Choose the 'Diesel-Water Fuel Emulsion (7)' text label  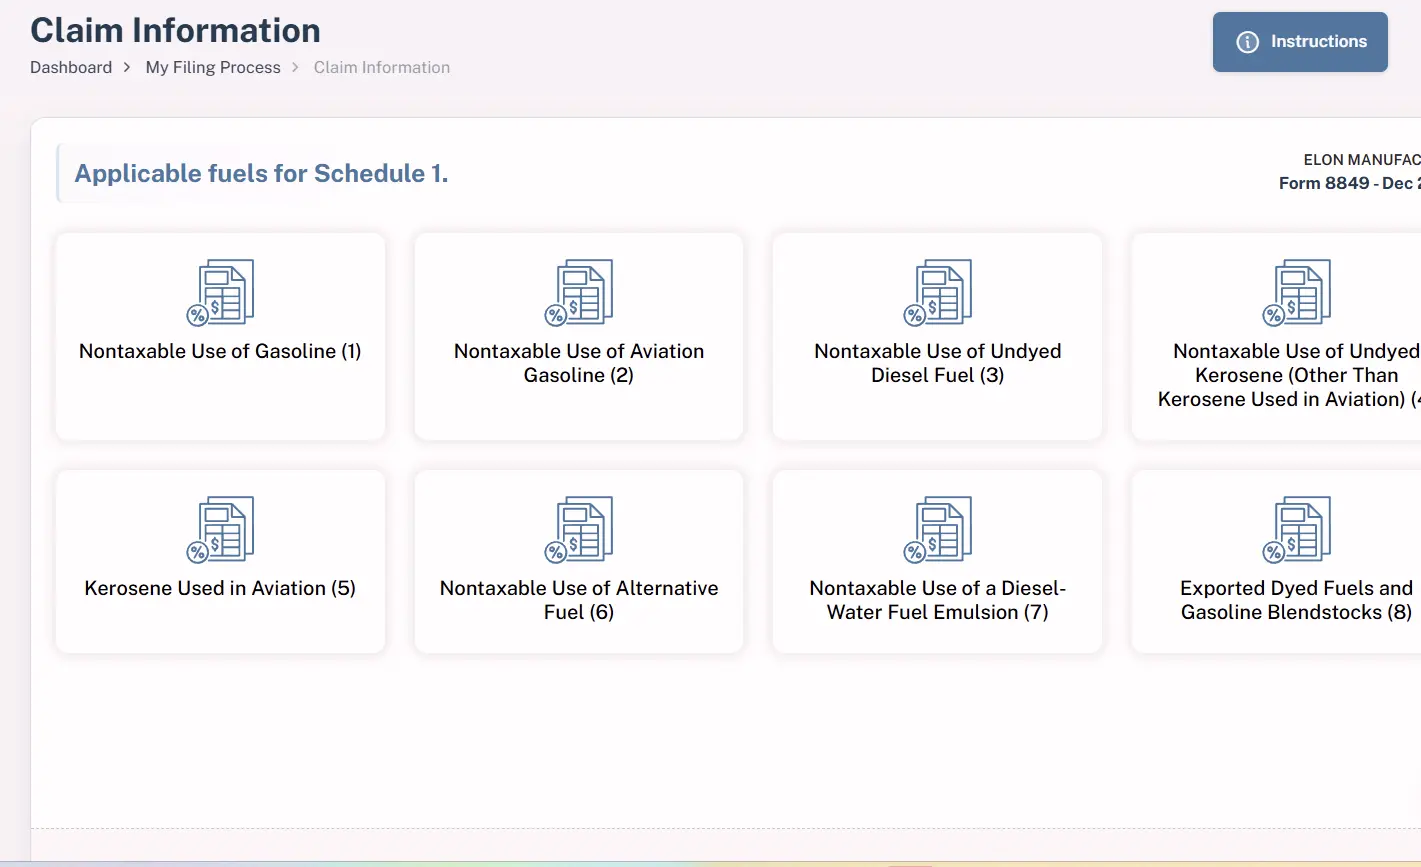[937, 600]
